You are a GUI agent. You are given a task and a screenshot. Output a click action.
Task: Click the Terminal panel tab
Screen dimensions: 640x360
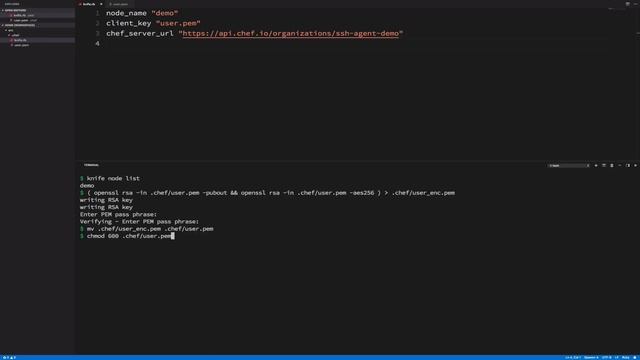(x=91, y=165)
